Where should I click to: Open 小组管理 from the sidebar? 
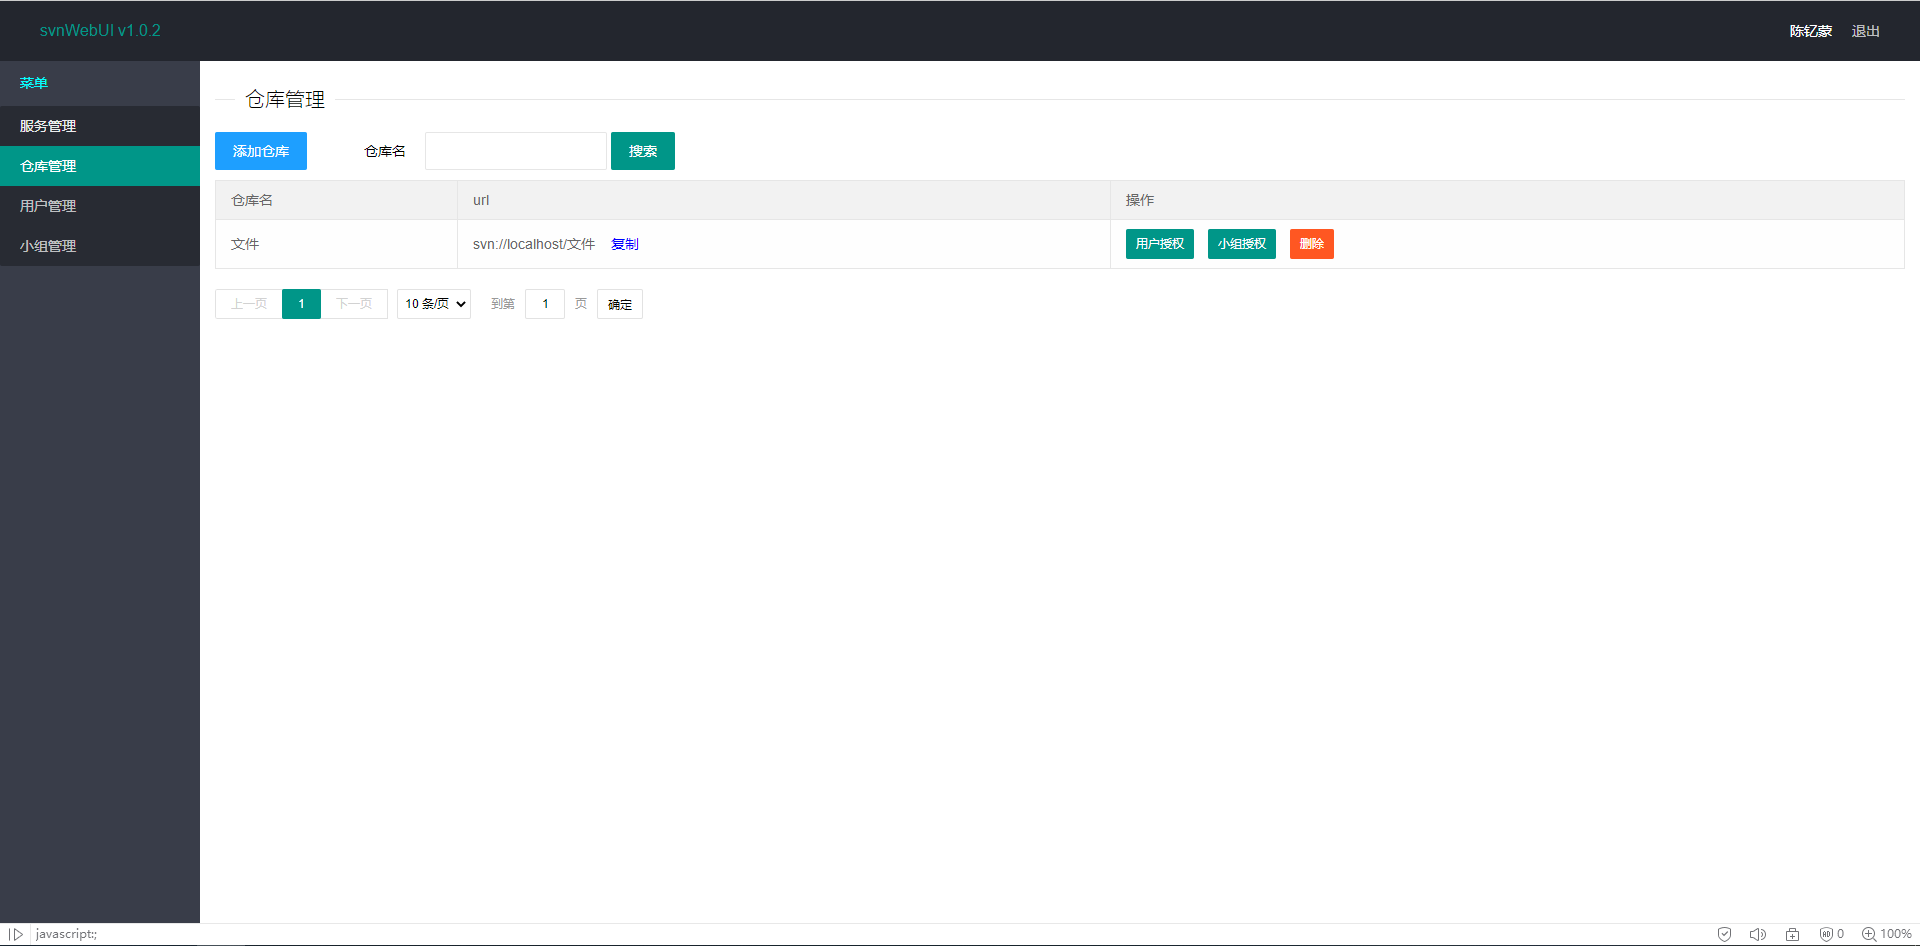coord(47,245)
